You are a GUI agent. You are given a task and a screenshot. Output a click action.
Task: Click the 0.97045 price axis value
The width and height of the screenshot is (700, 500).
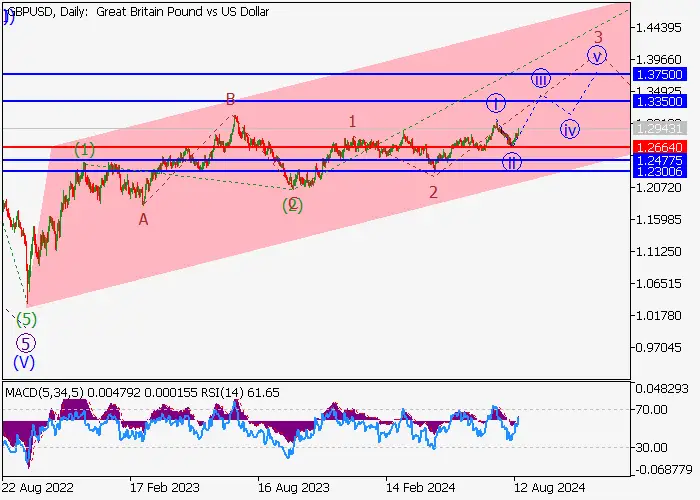(x=658, y=347)
